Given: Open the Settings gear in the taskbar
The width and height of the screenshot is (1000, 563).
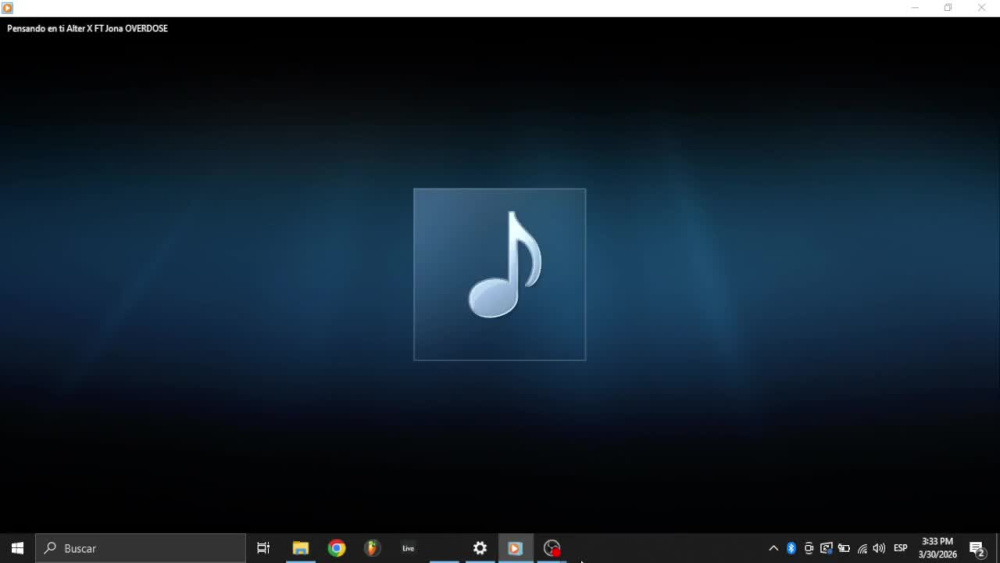Looking at the screenshot, I should click(x=480, y=548).
